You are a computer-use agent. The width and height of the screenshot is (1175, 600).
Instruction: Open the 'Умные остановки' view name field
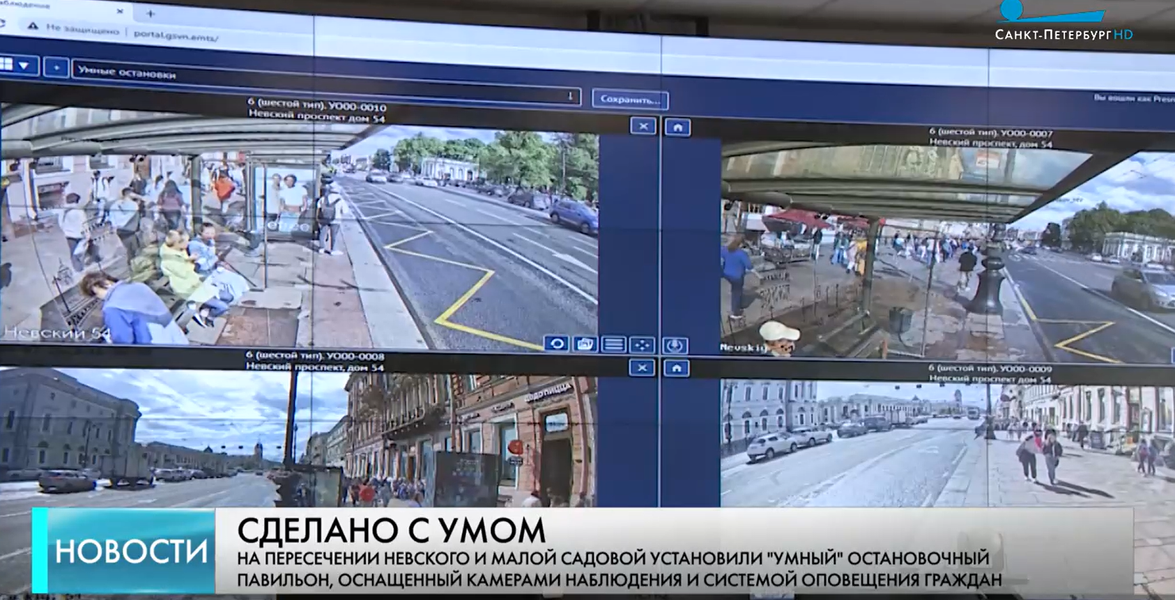pos(326,85)
